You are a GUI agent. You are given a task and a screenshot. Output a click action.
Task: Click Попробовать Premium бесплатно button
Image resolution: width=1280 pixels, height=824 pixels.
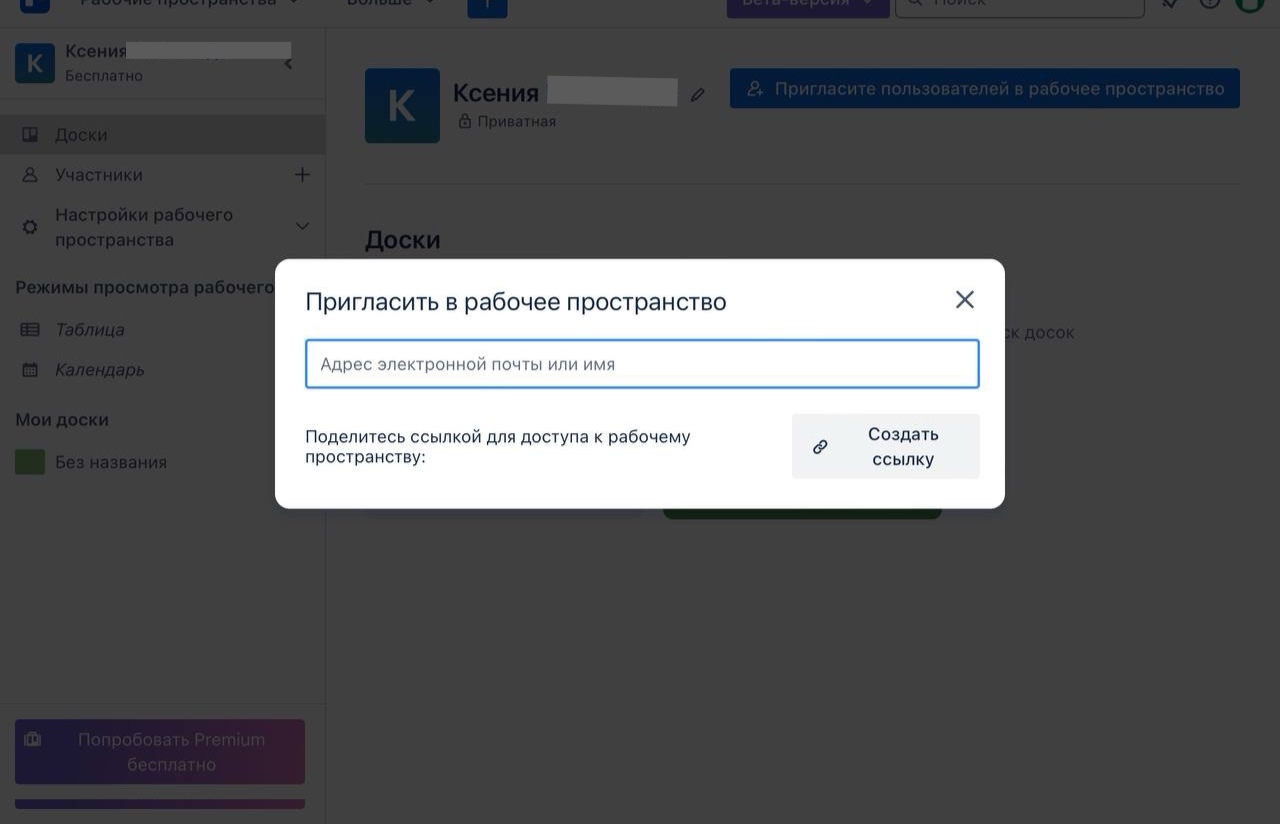point(160,752)
